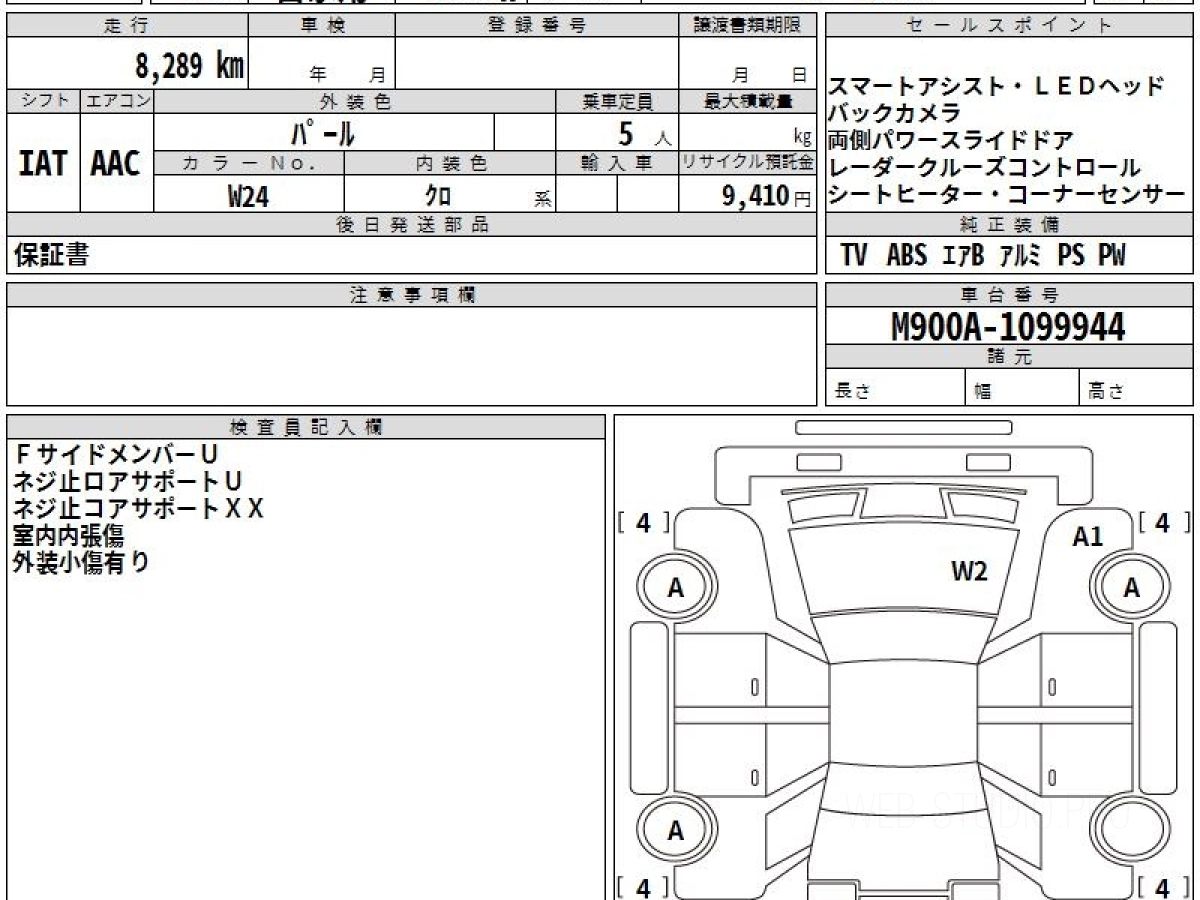Click the 純正装備 header

1009,225
